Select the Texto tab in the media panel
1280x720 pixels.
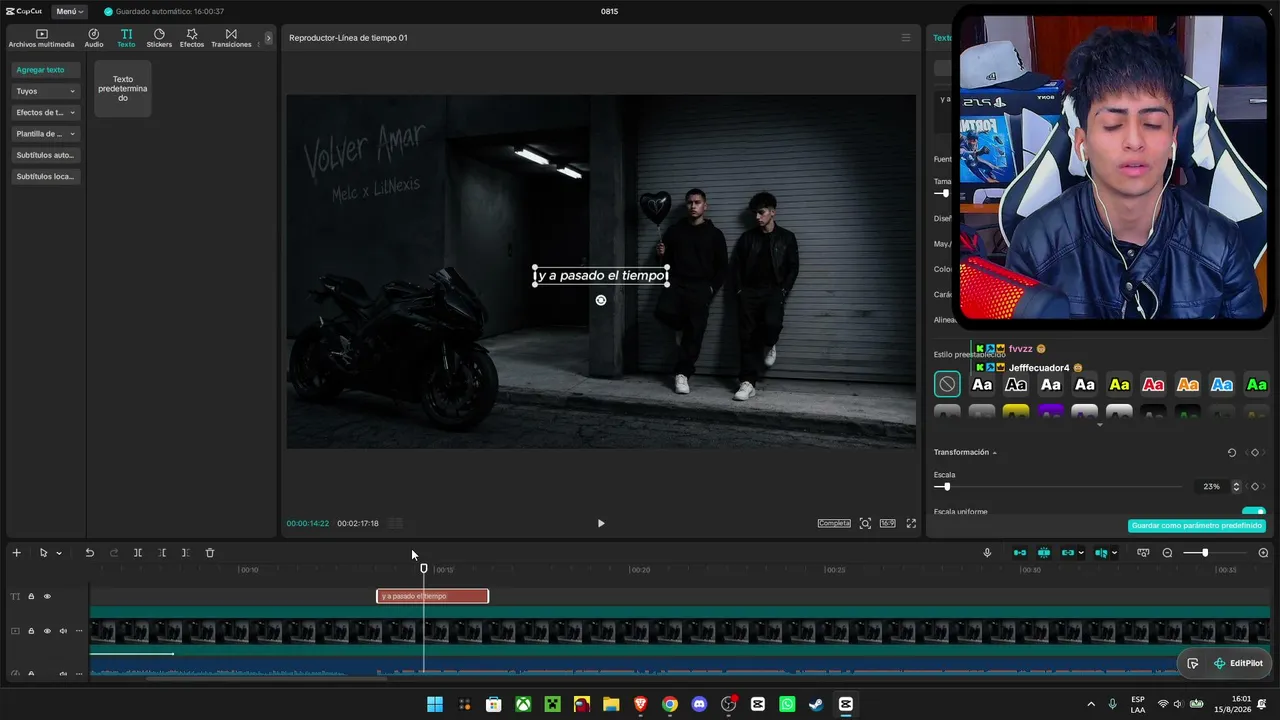point(126,38)
